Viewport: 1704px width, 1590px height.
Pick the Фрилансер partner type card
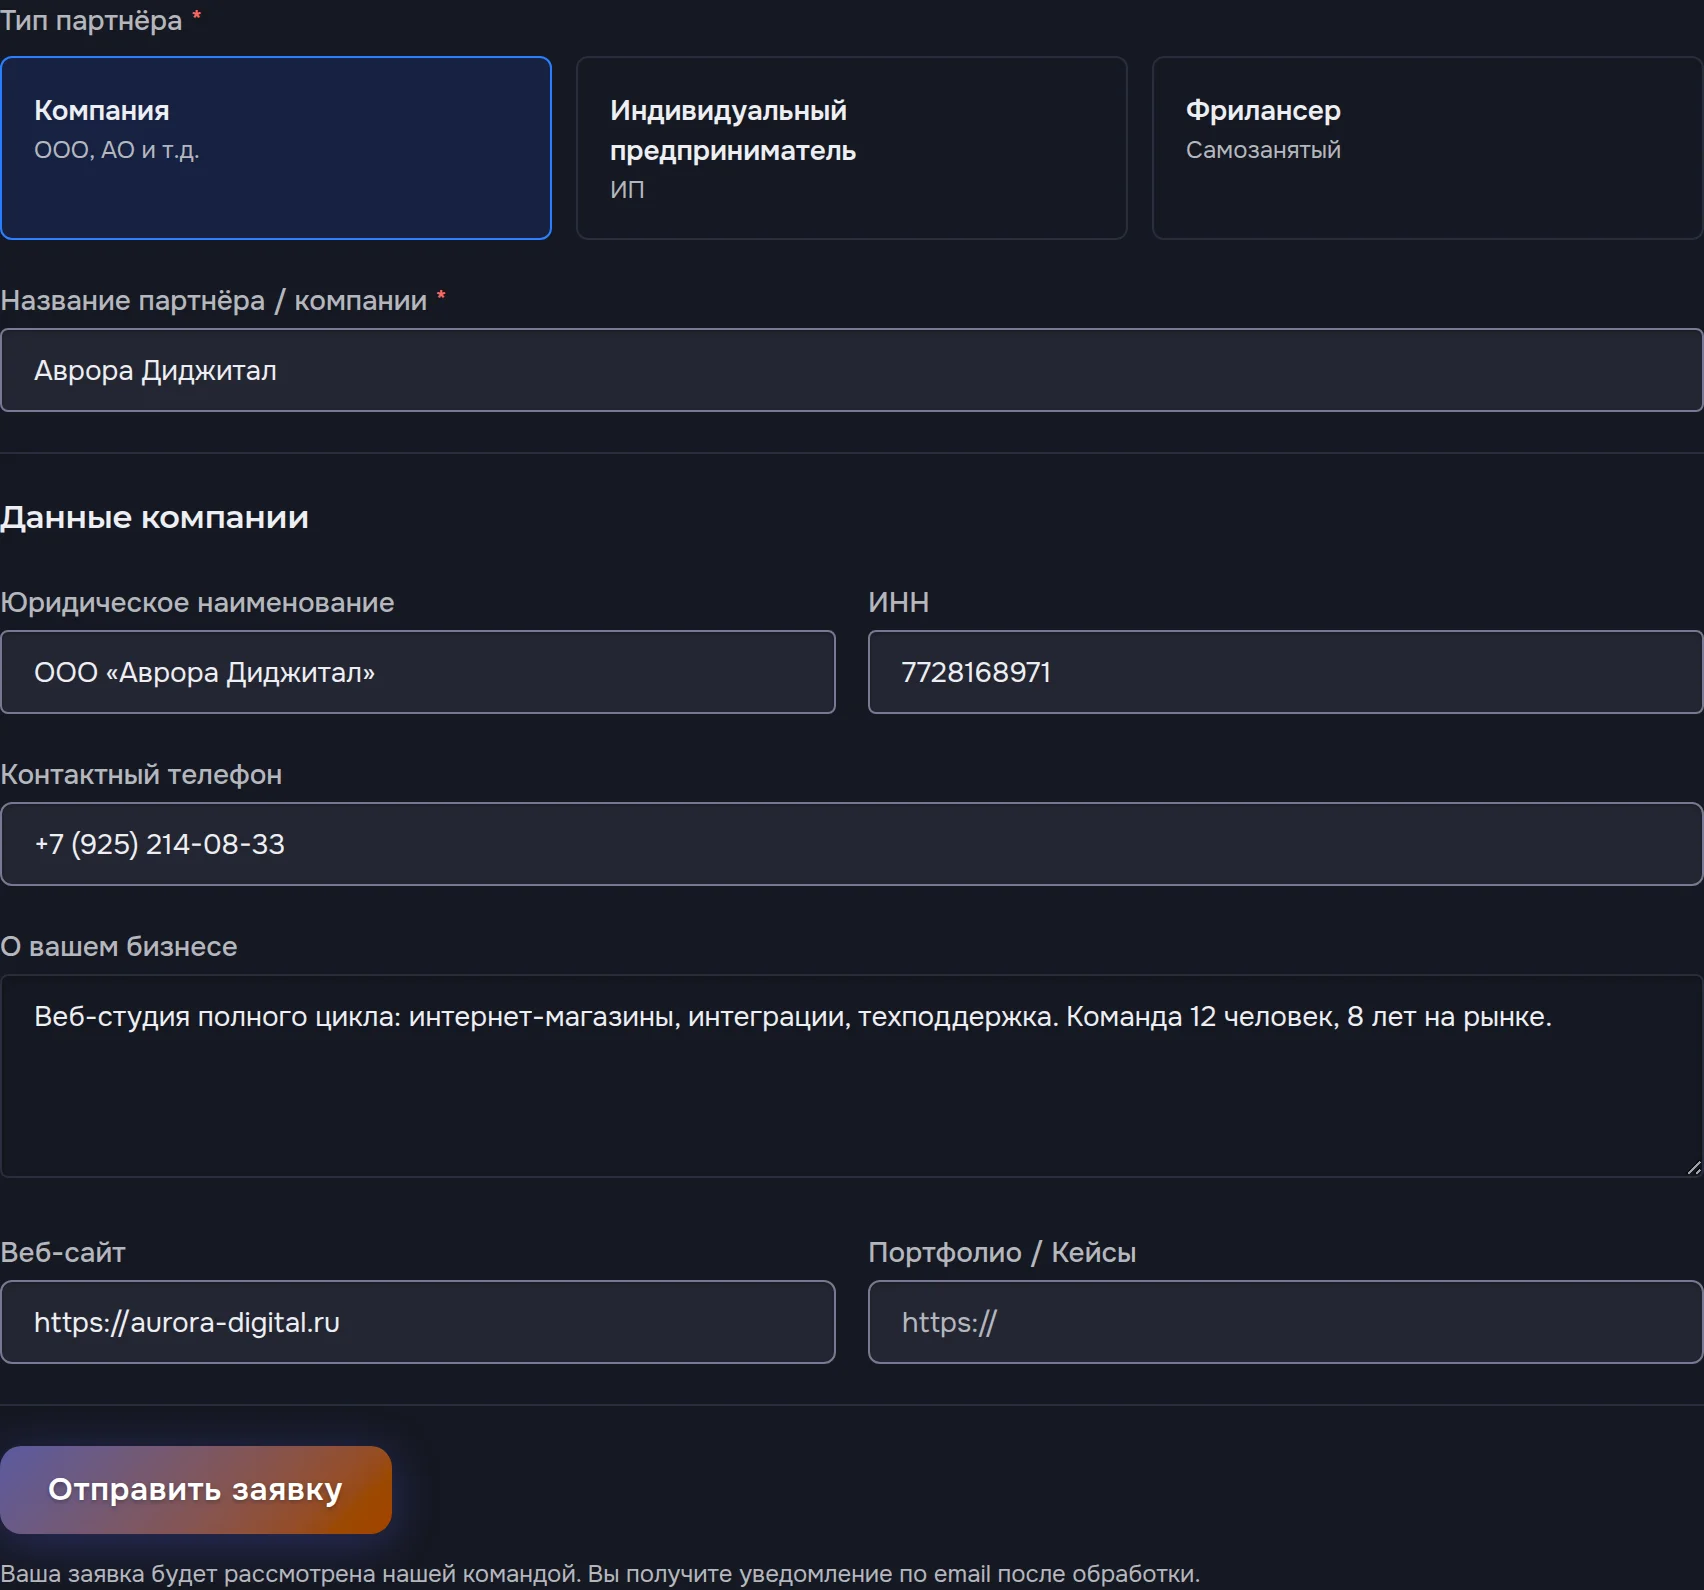coord(1428,148)
